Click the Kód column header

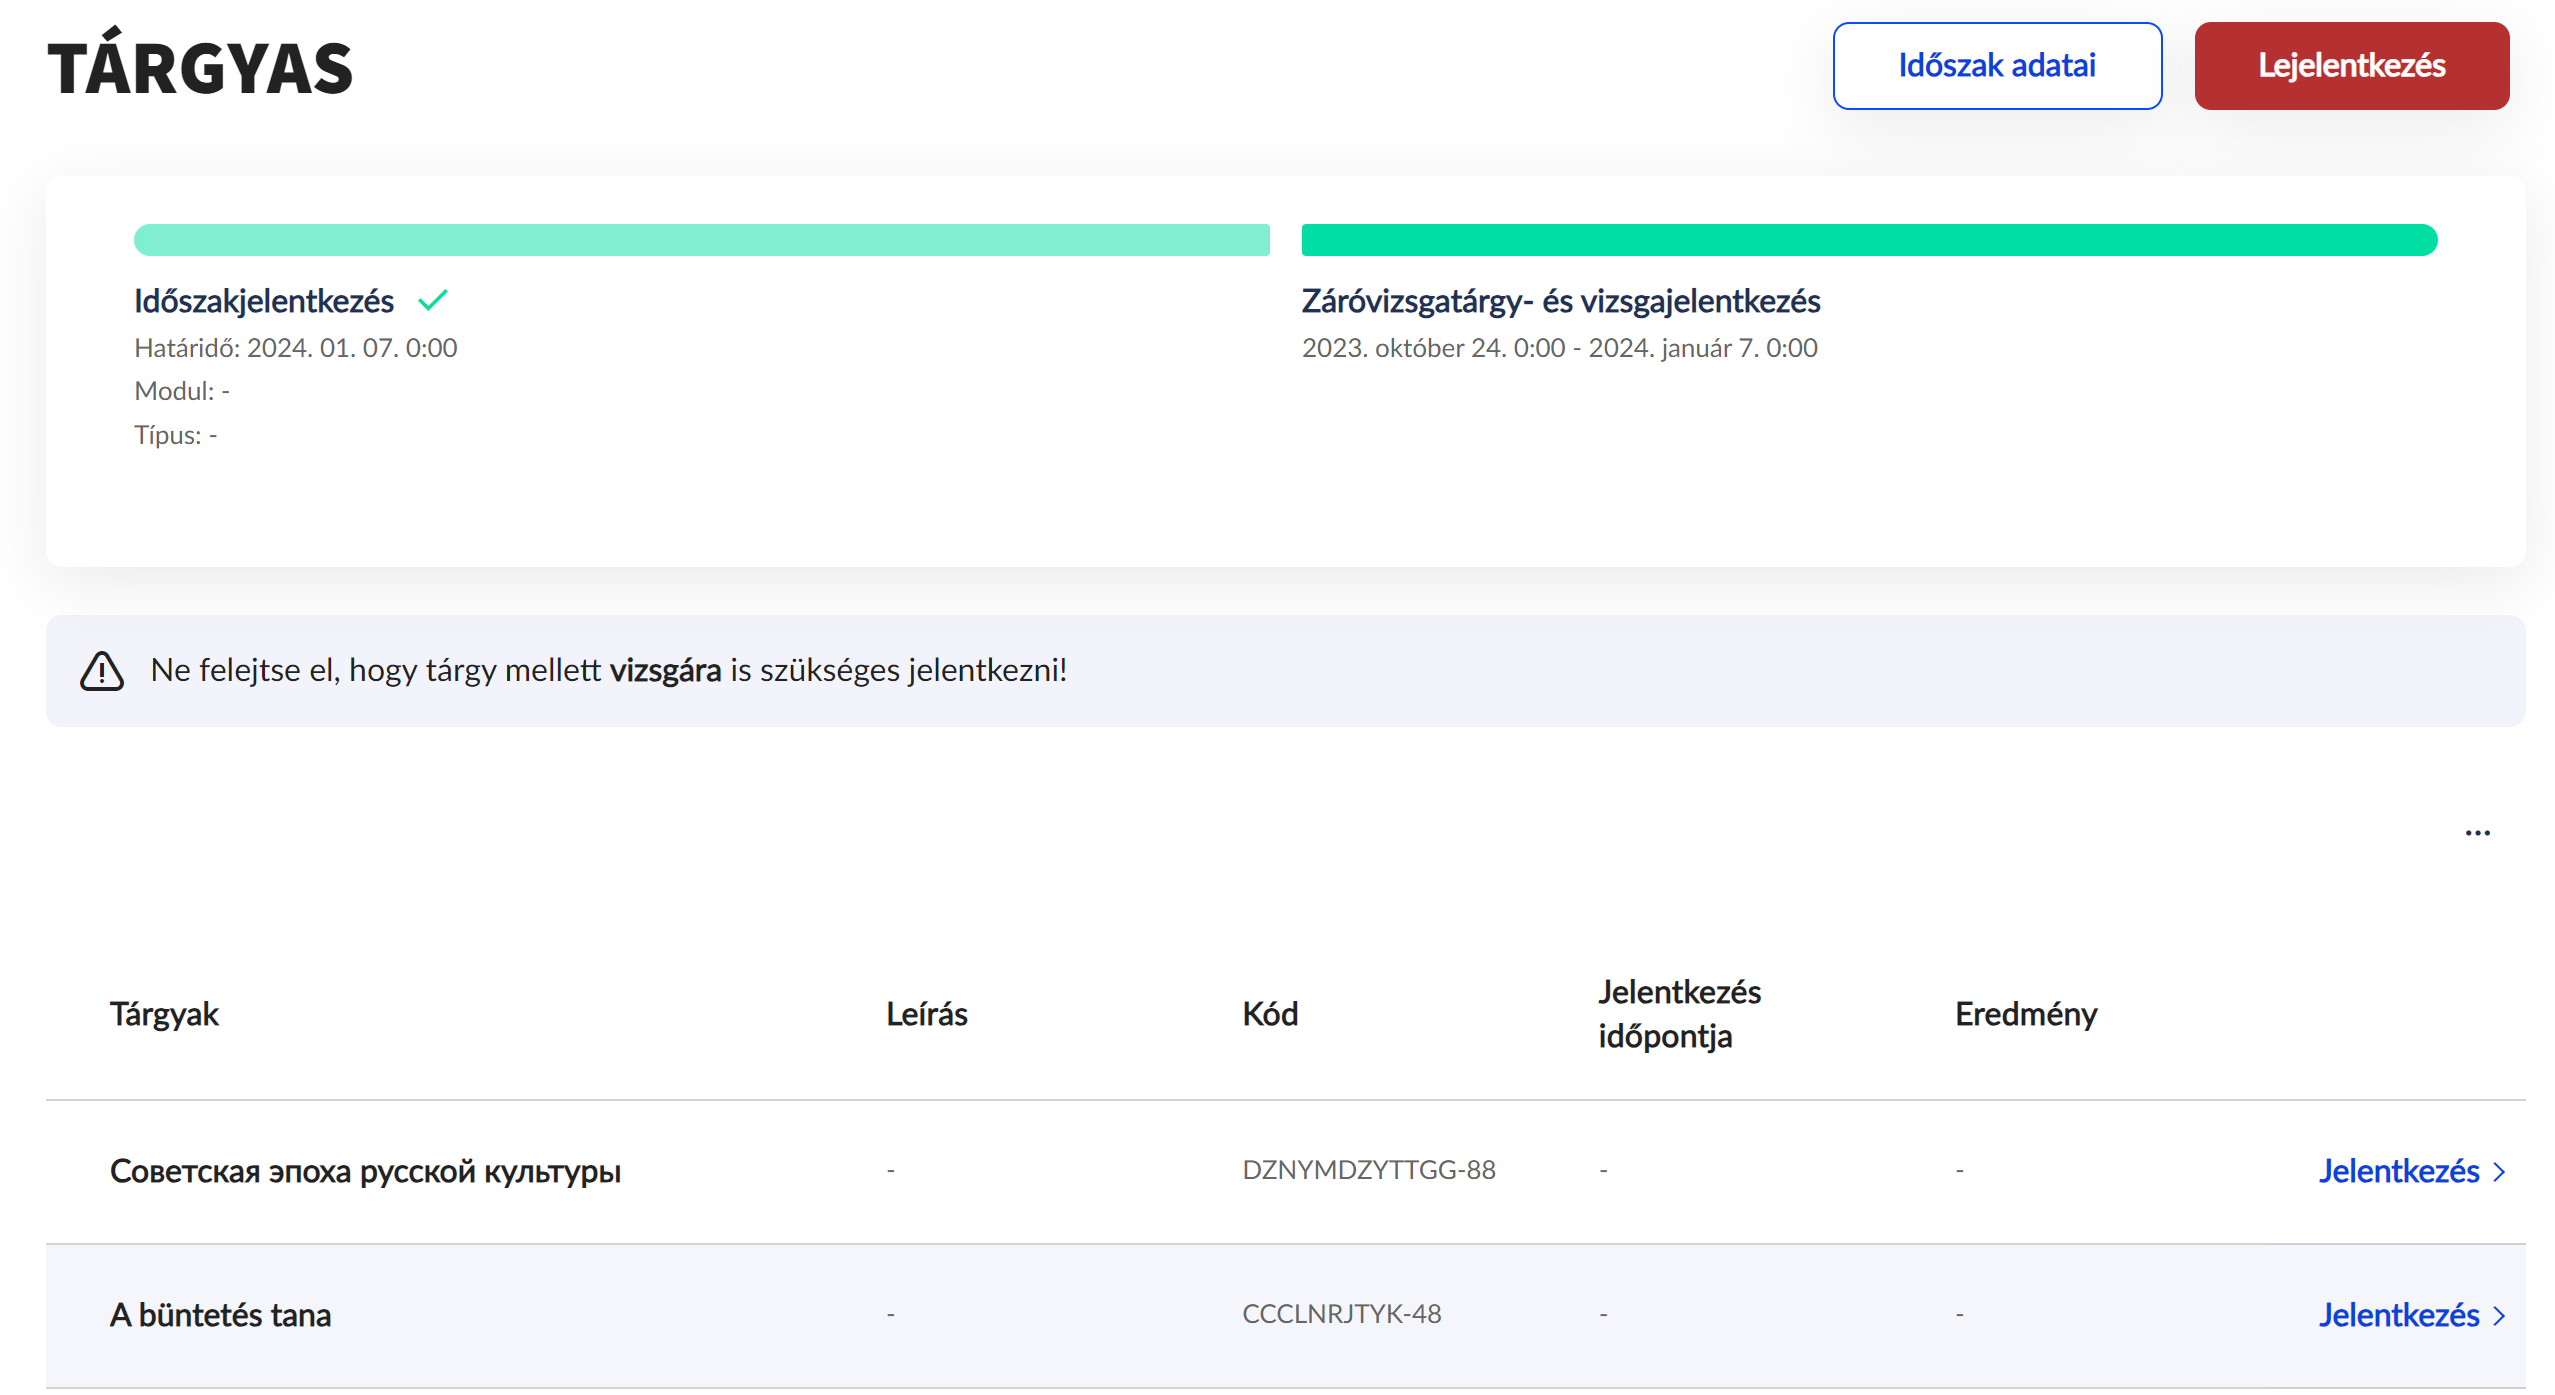tap(1269, 1014)
